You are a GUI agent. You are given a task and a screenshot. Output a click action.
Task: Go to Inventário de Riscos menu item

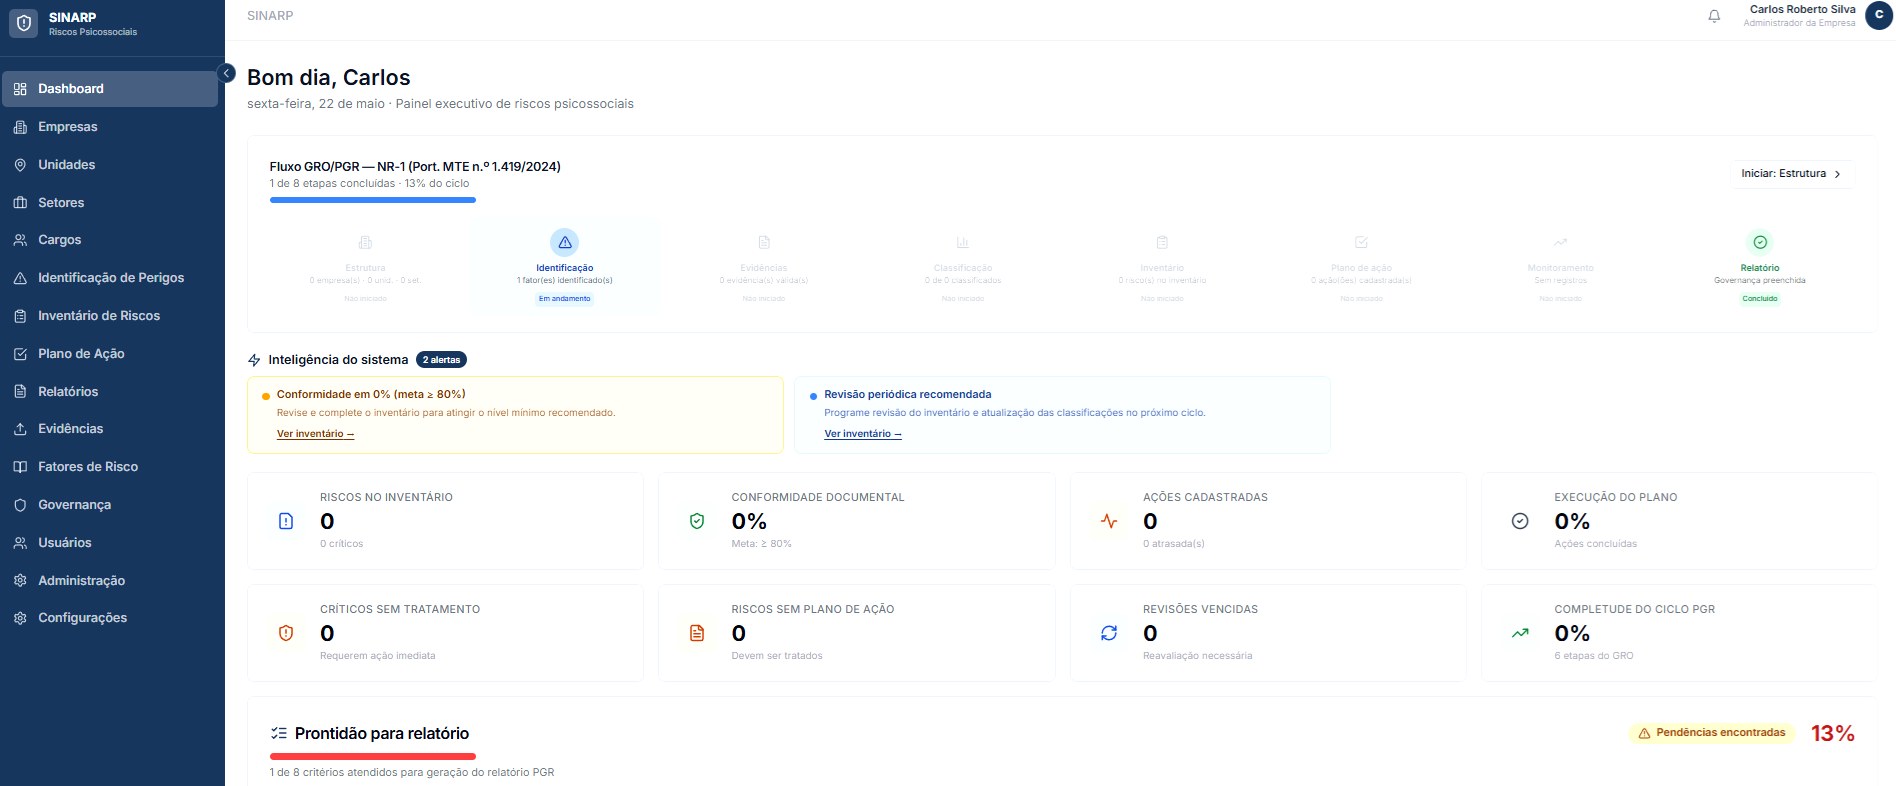(x=110, y=316)
